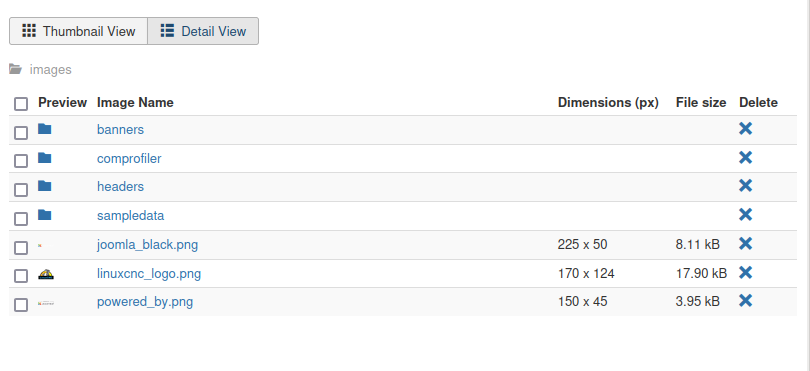This screenshot has height=371, width=810.
Task: Select the linuxcnc_logo.png row checkbox
Action: [x=21, y=276]
